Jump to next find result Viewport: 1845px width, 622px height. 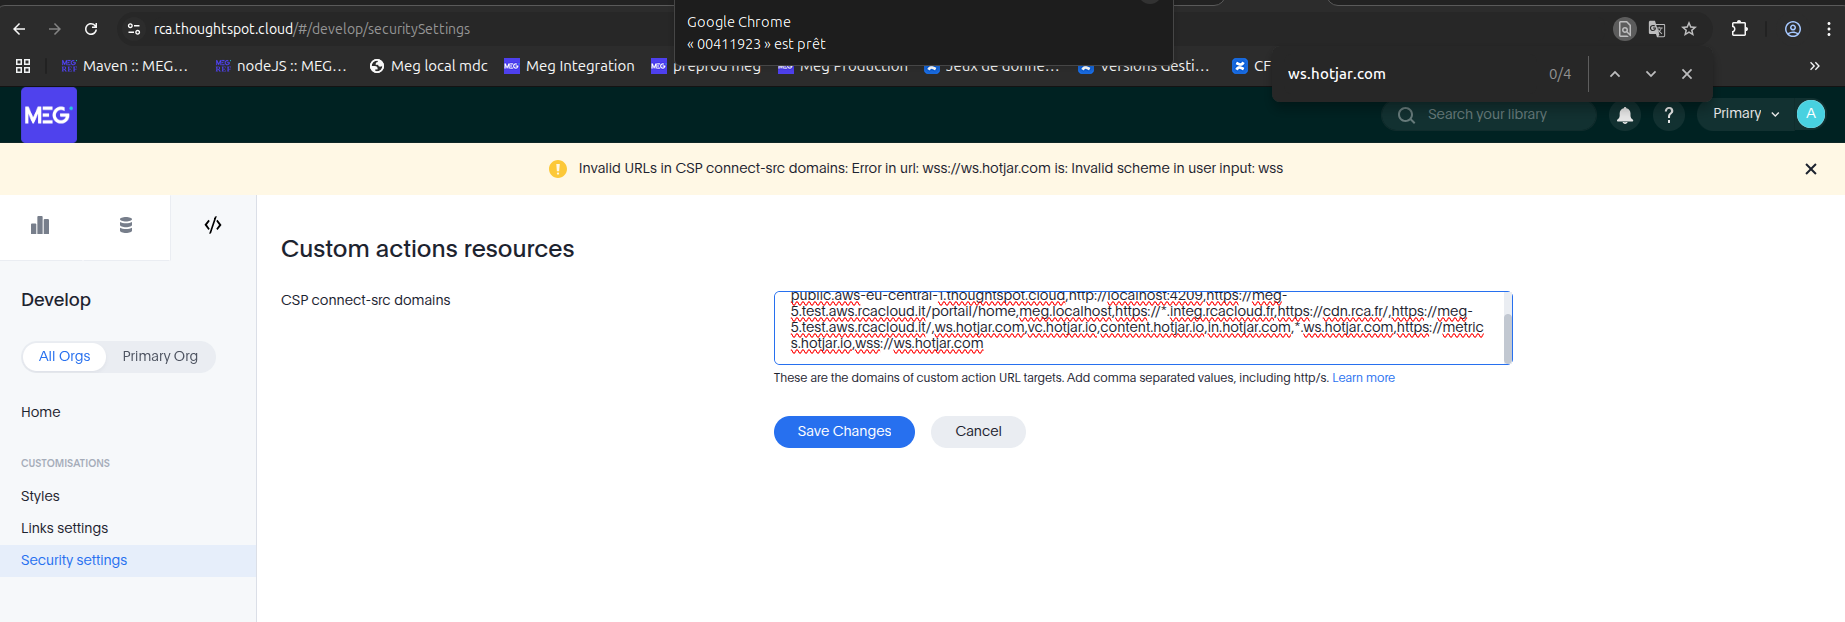click(x=1651, y=74)
